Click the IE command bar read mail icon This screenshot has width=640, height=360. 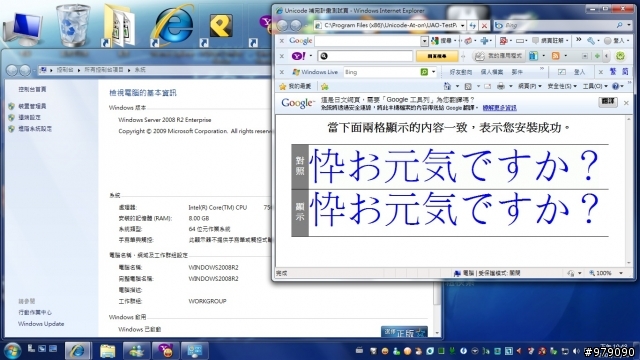[x=487, y=86]
